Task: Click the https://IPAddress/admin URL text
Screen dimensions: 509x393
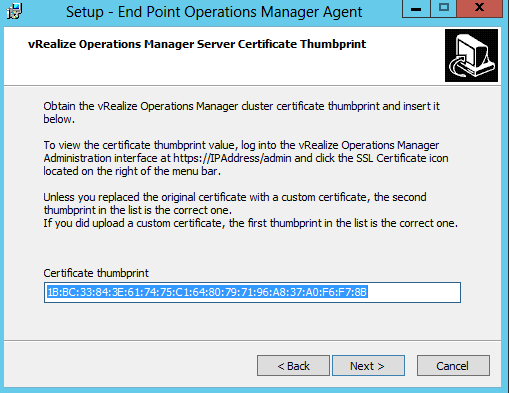Action: (232, 158)
